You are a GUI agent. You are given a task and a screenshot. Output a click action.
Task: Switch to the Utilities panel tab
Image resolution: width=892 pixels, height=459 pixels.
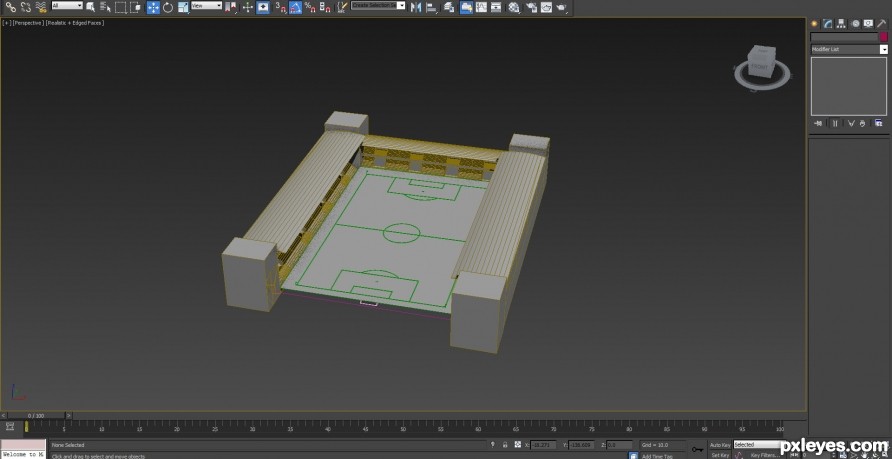(x=882, y=23)
